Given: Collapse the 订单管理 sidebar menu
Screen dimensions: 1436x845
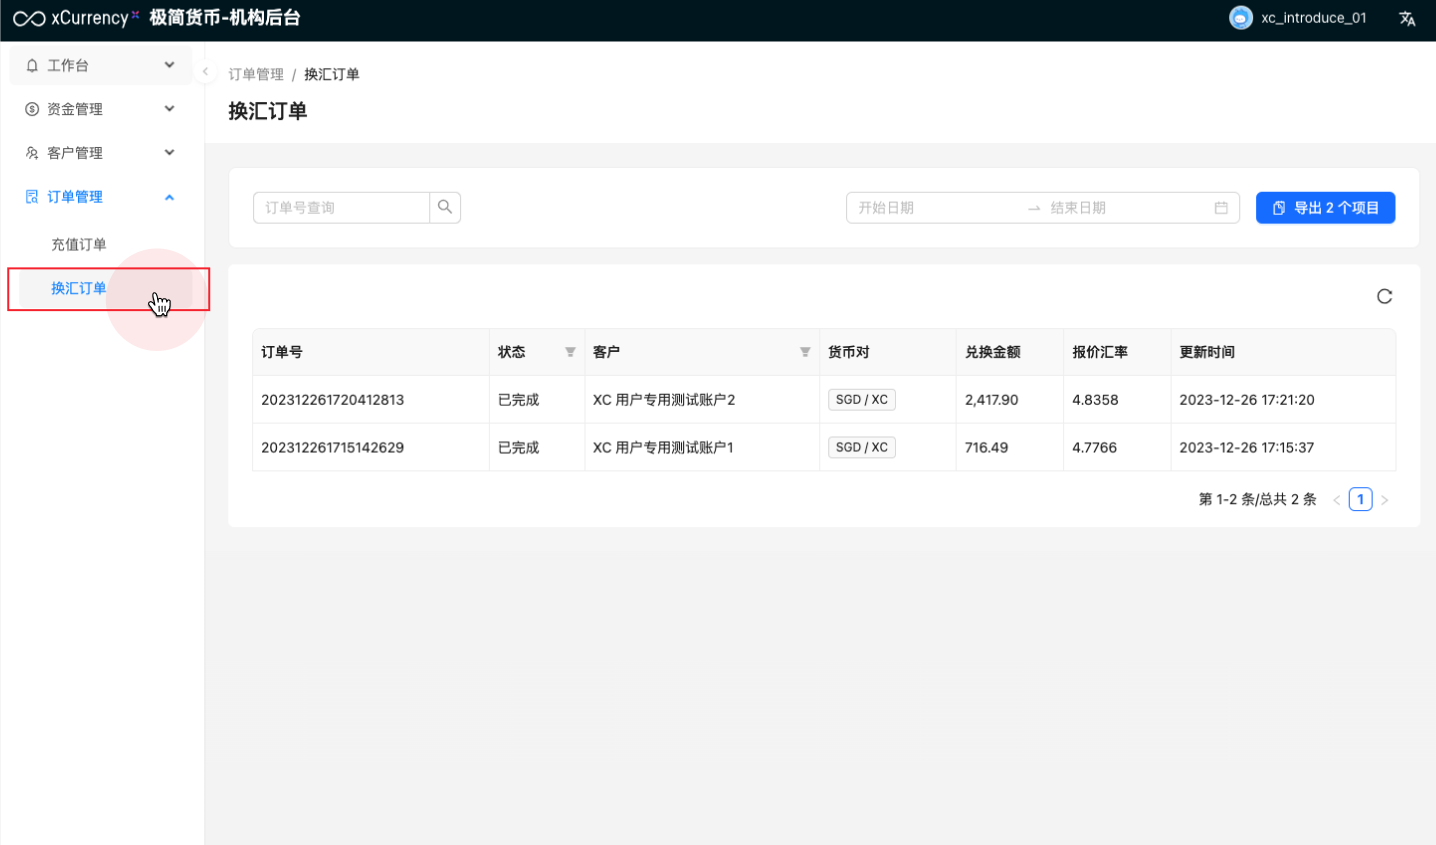Looking at the screenshot, I should [x=100, y=197].
